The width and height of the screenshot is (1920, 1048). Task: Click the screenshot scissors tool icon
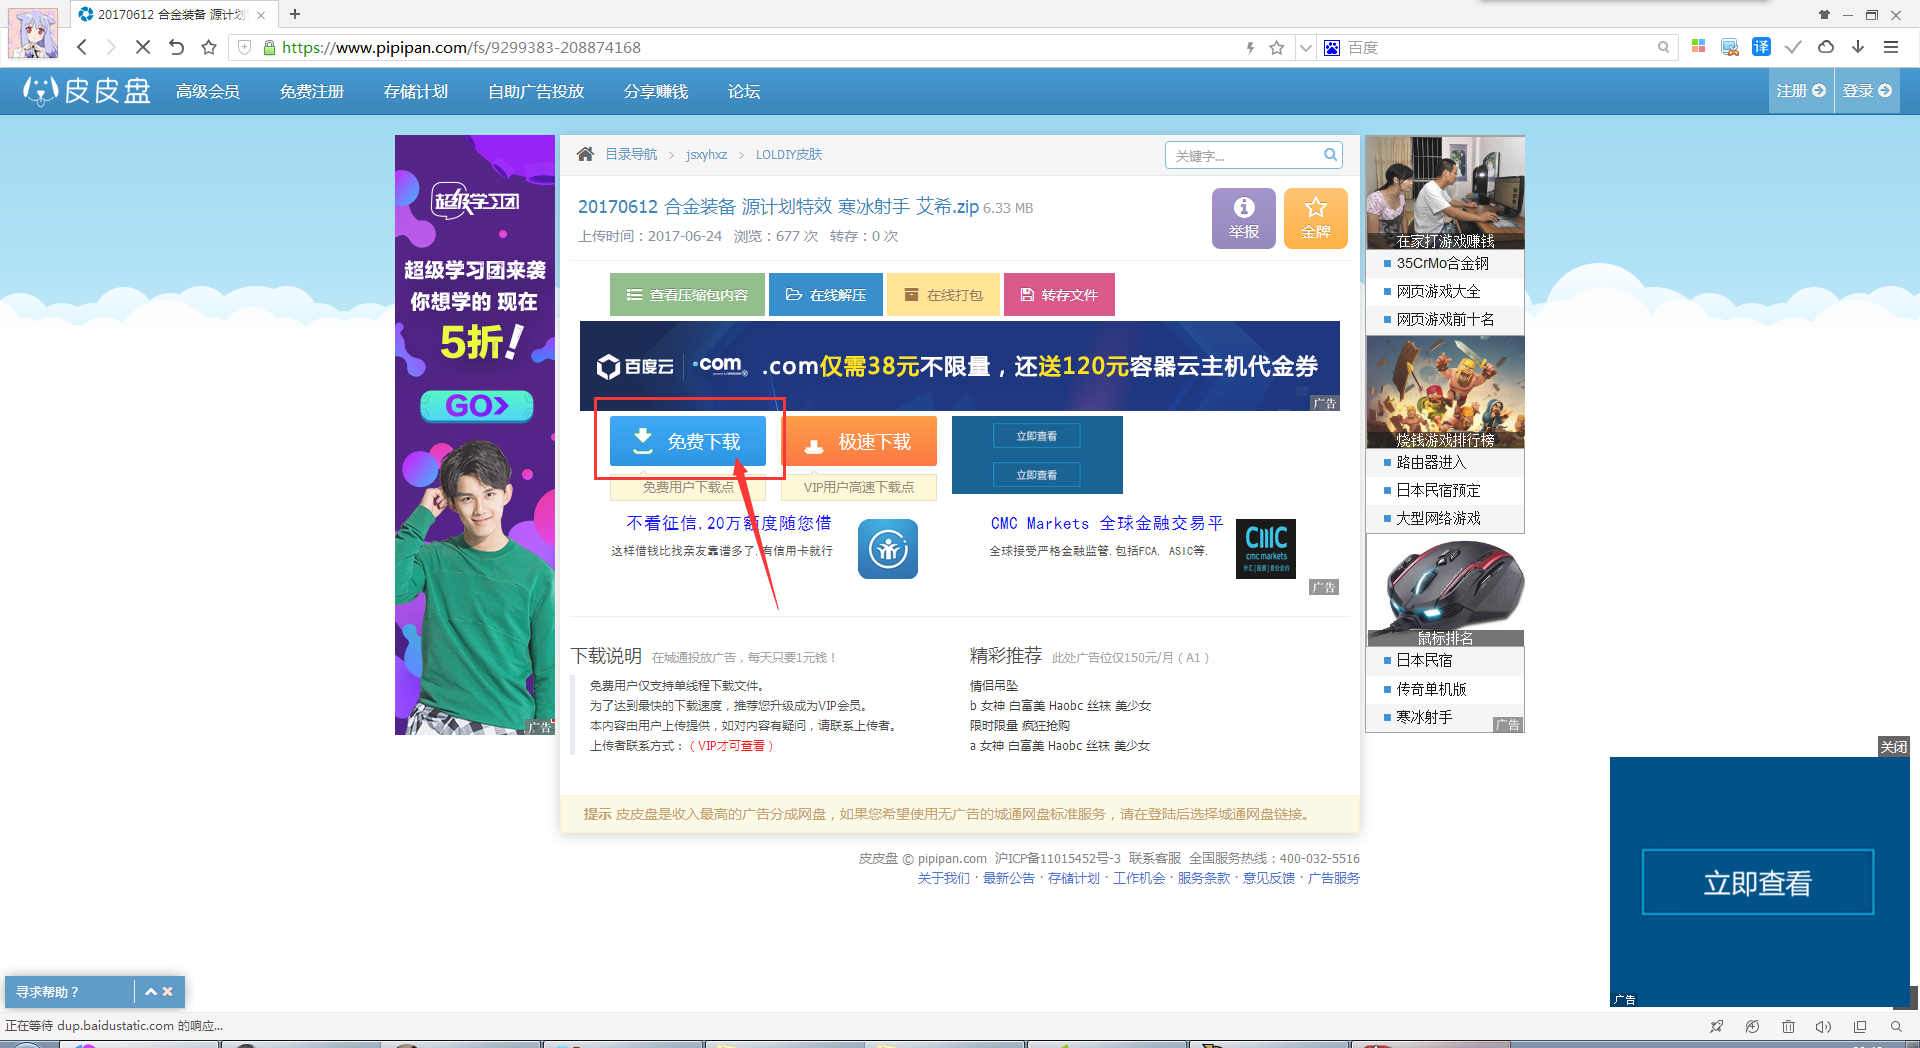pyautogui.click(x=1730, y=47)
